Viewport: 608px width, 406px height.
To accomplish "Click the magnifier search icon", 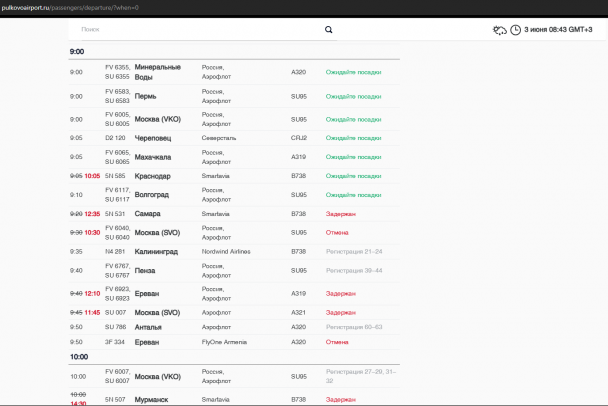I will [x=328, y=30].
